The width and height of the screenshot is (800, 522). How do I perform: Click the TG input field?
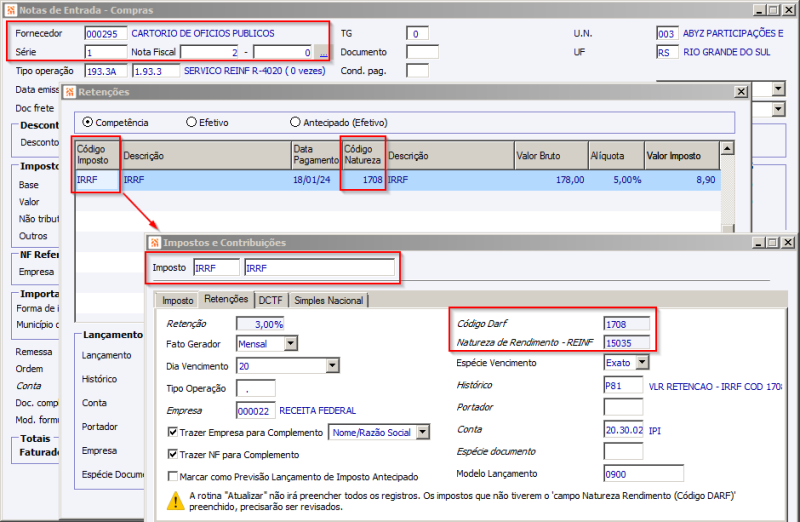click(x=417, y=34)
